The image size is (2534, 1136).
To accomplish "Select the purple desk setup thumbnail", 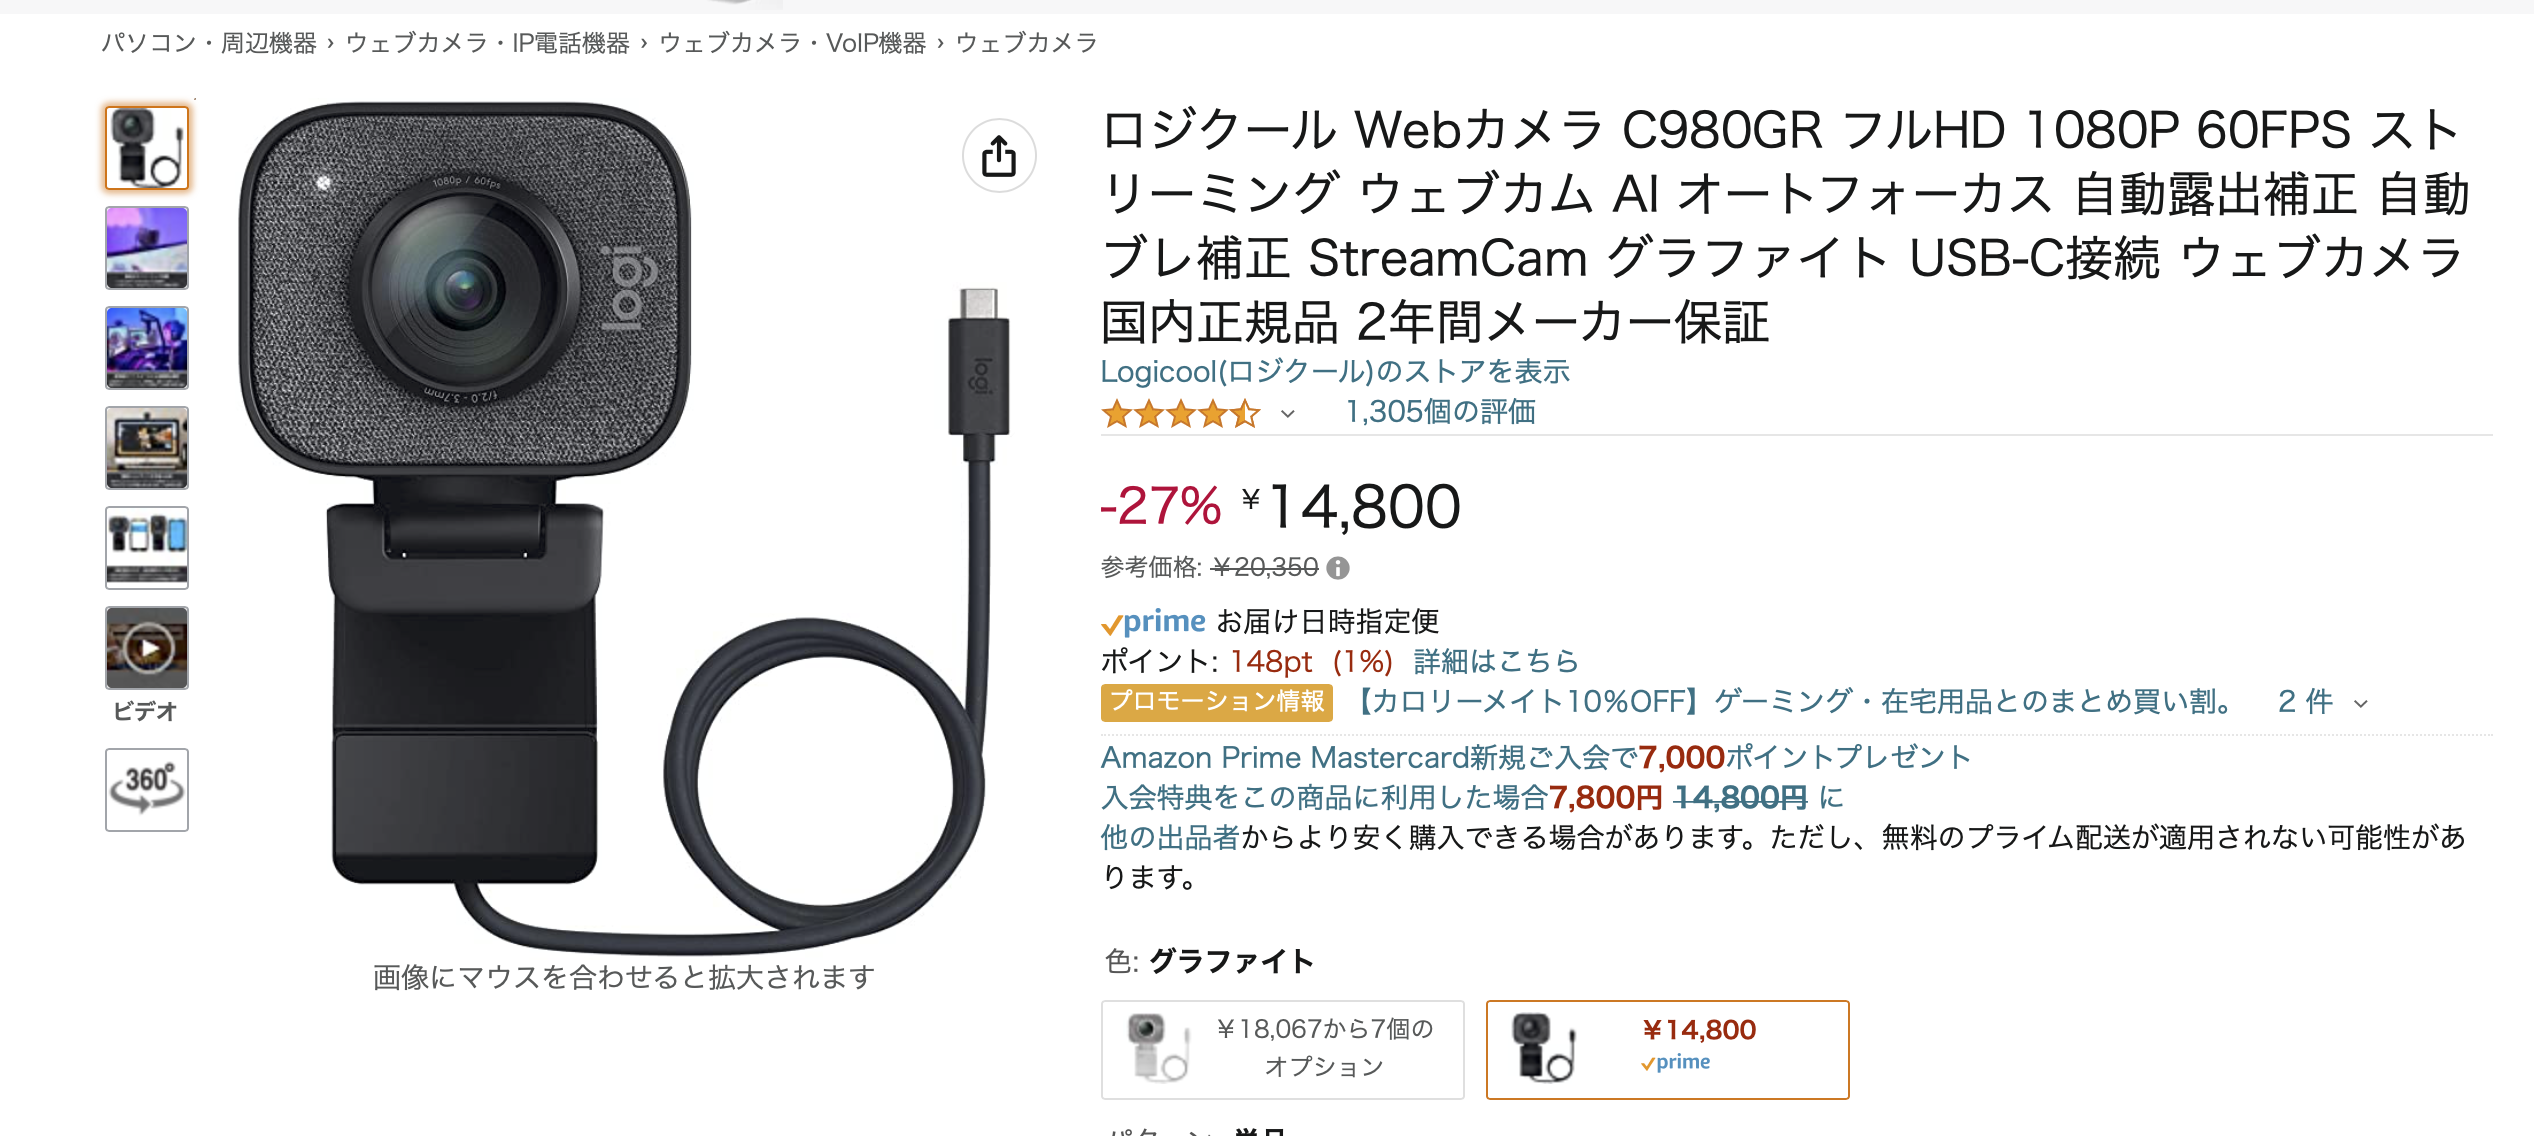I will click(x=147, y=248).
